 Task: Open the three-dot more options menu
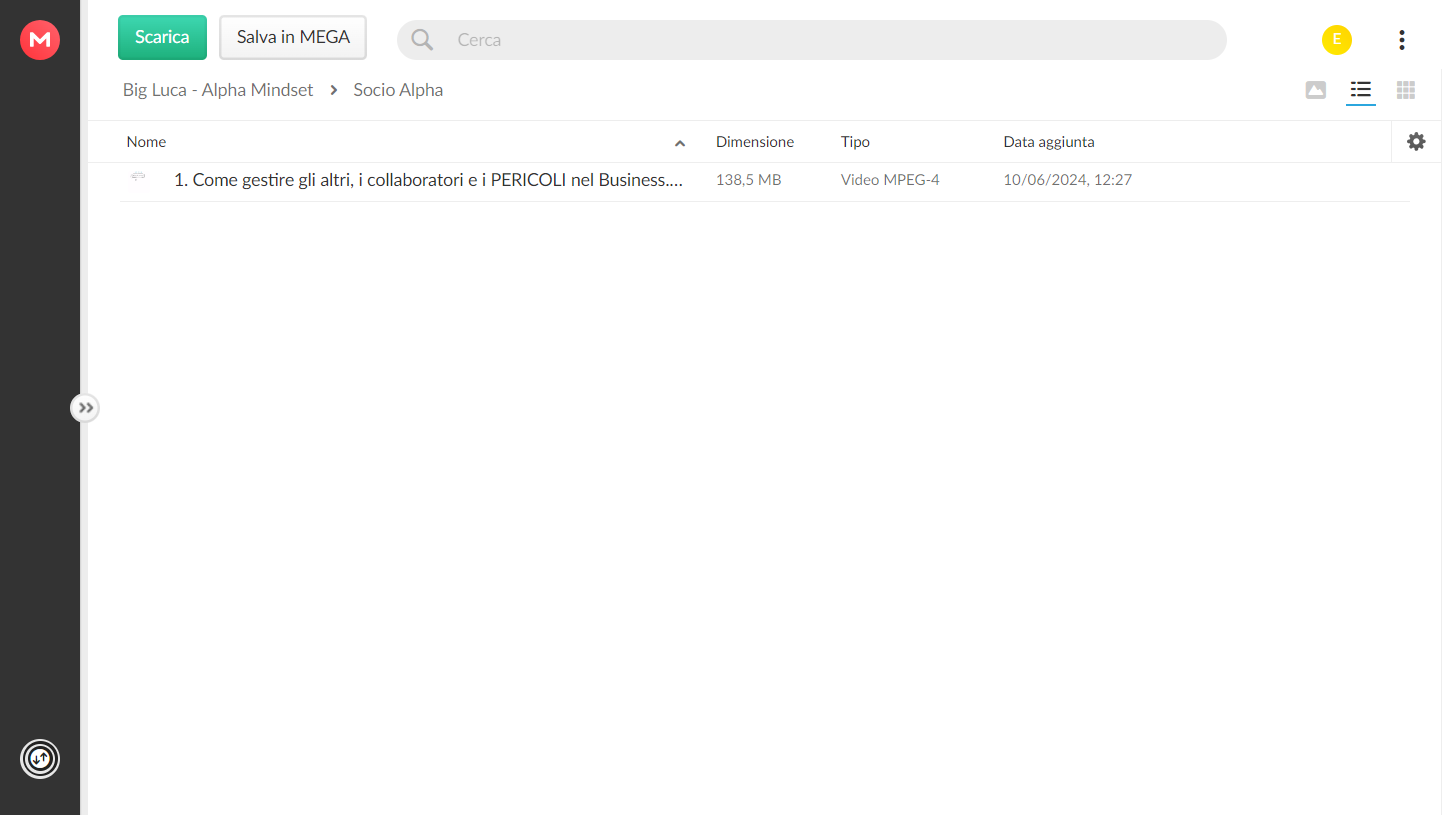click(1402, 40)
